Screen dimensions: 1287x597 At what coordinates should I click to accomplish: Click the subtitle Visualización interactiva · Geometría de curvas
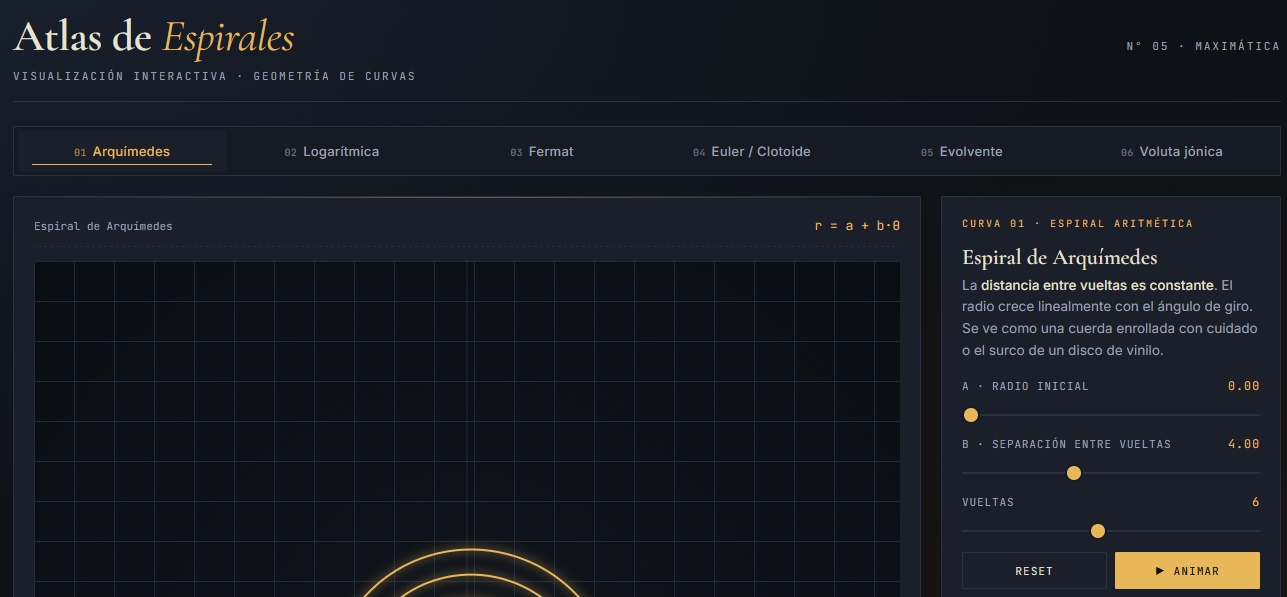tap(214, 76)
